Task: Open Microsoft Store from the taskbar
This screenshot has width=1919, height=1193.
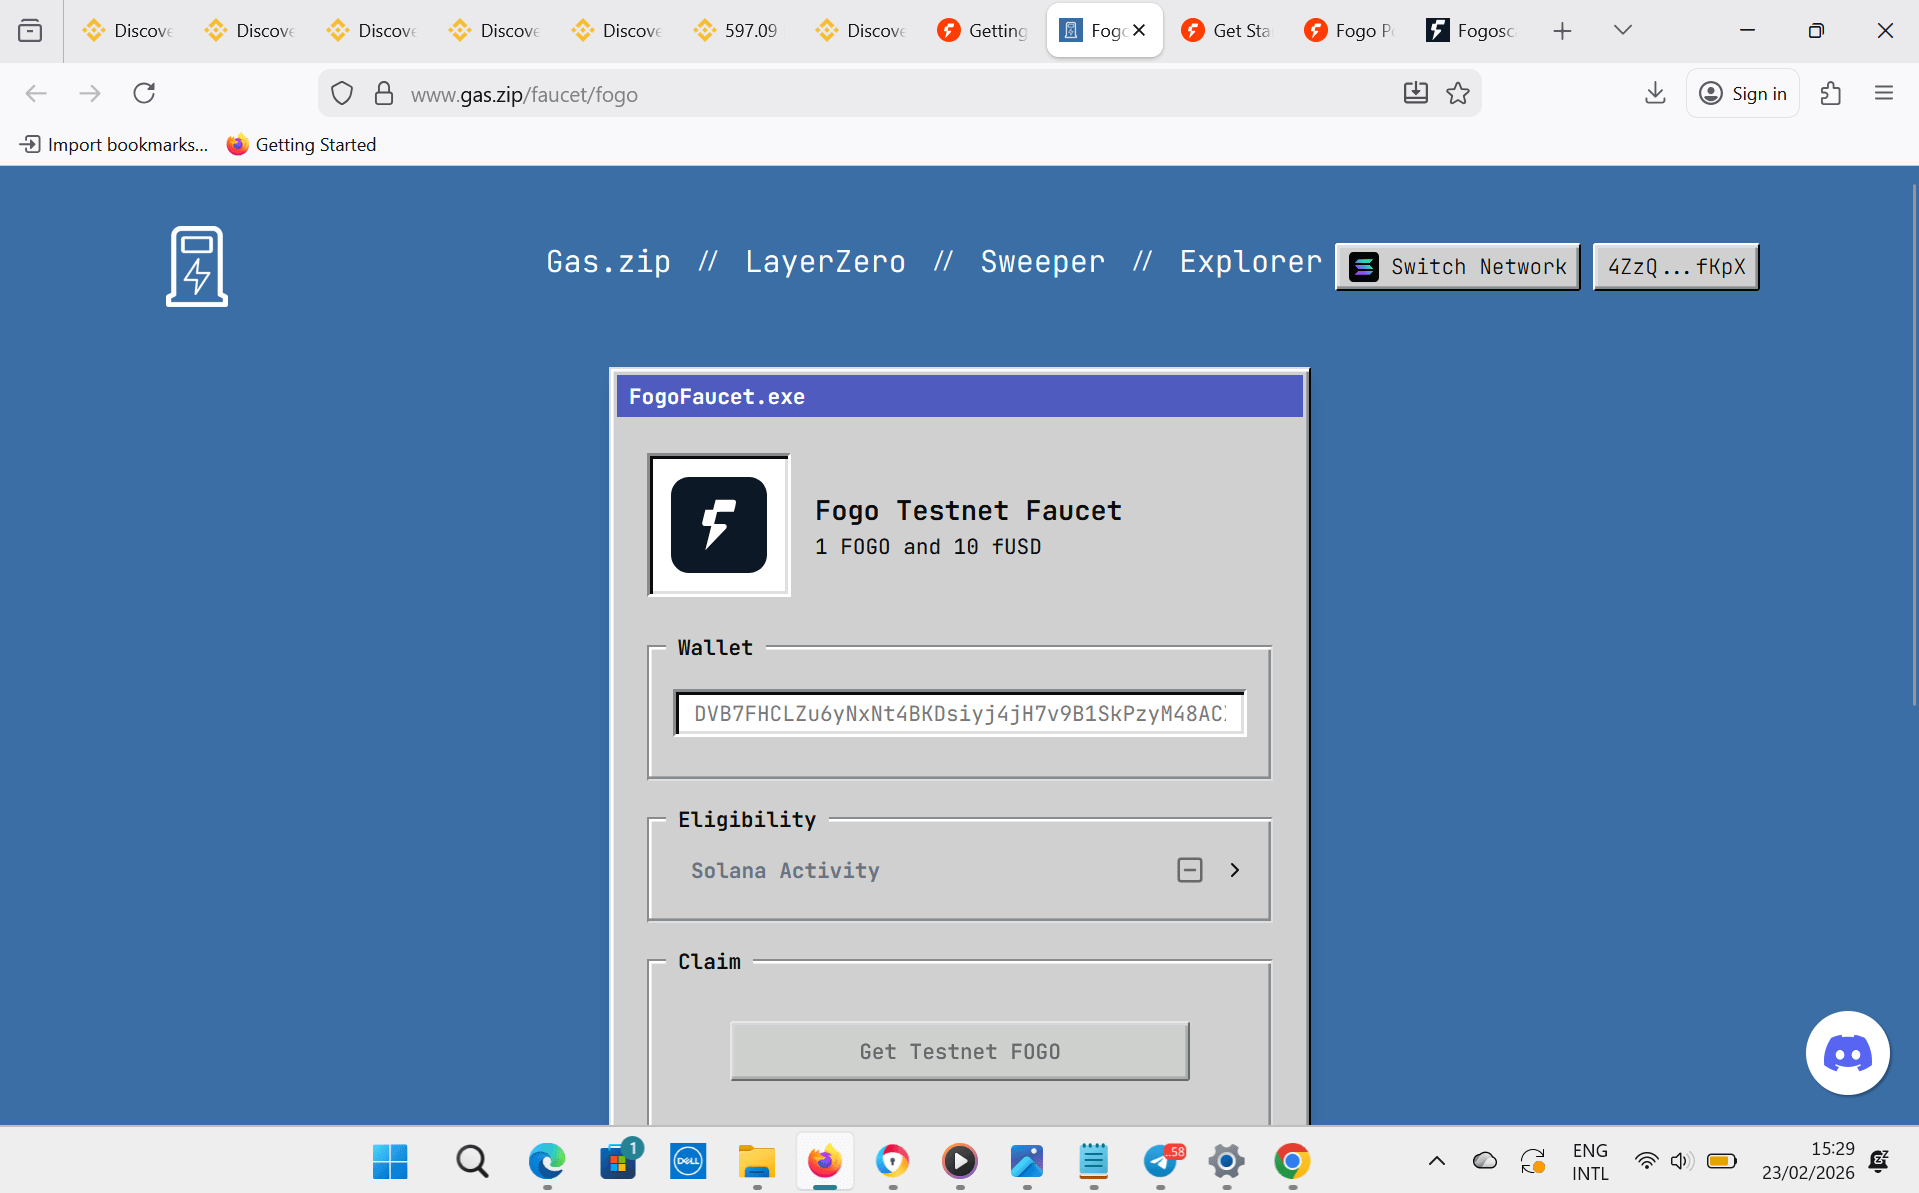Action: coord(618,1162)
